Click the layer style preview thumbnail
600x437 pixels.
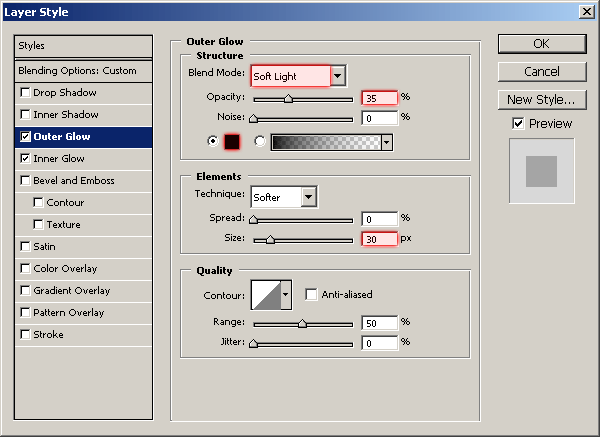coord(541,171)
